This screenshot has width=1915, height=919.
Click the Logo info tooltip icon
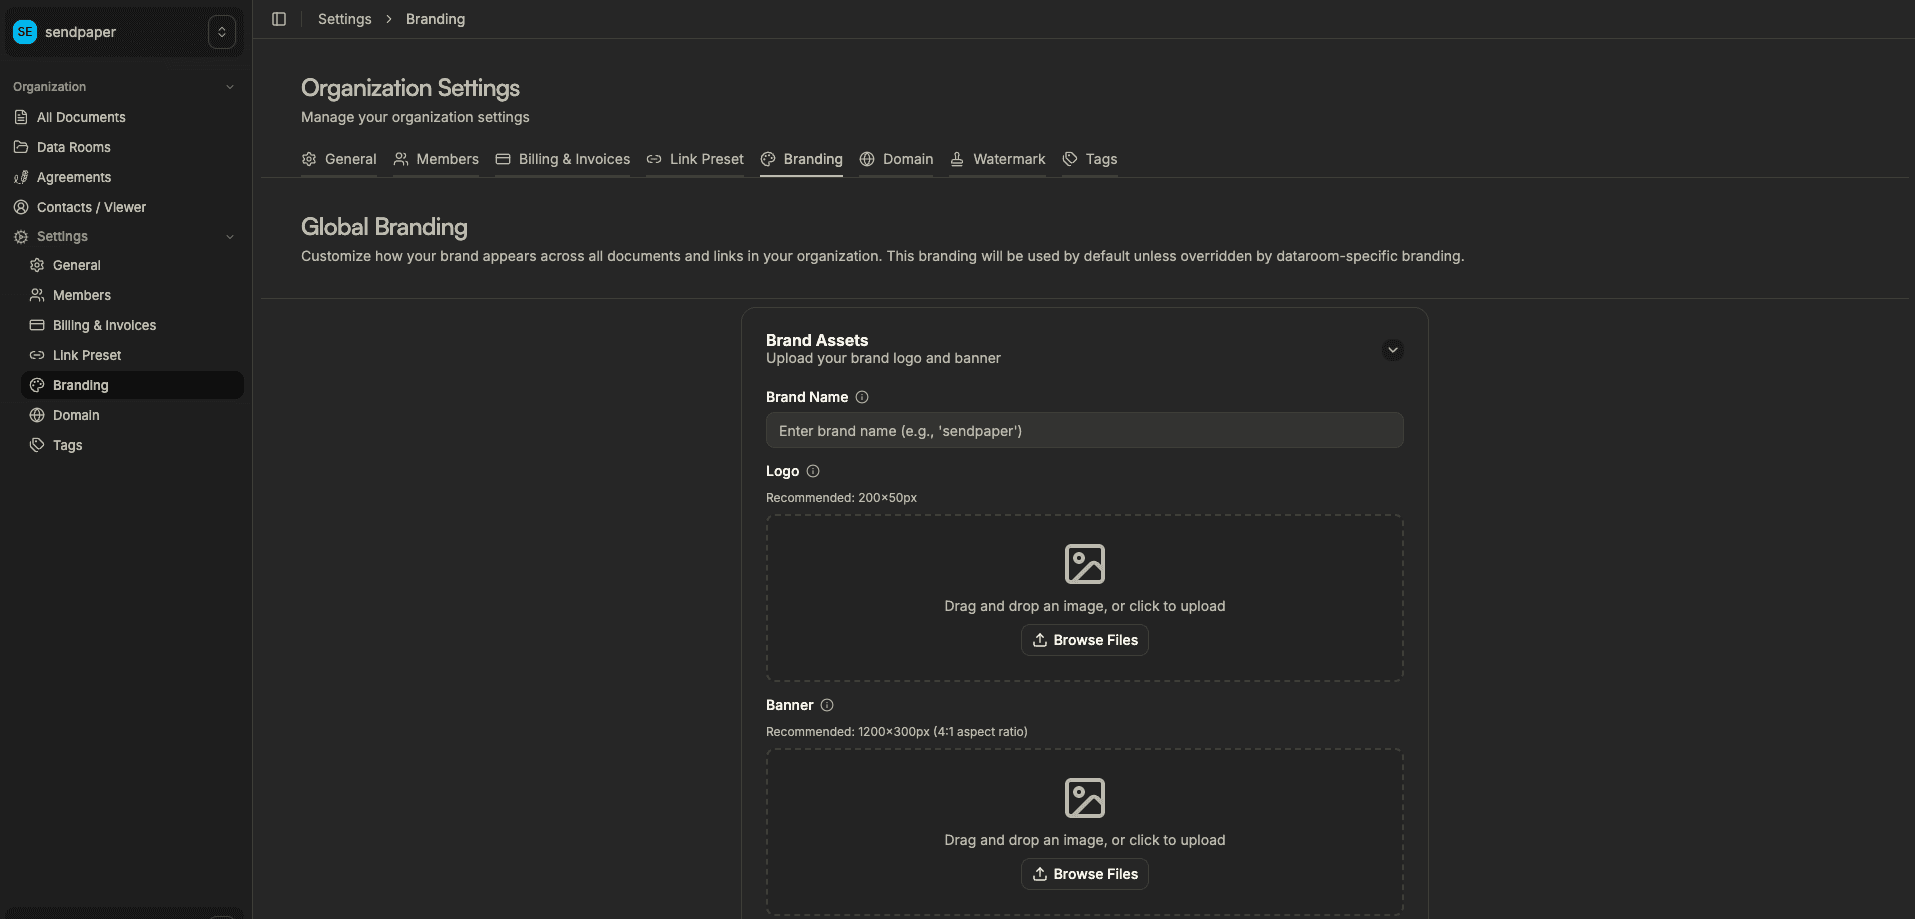click(x=812, y=471)
